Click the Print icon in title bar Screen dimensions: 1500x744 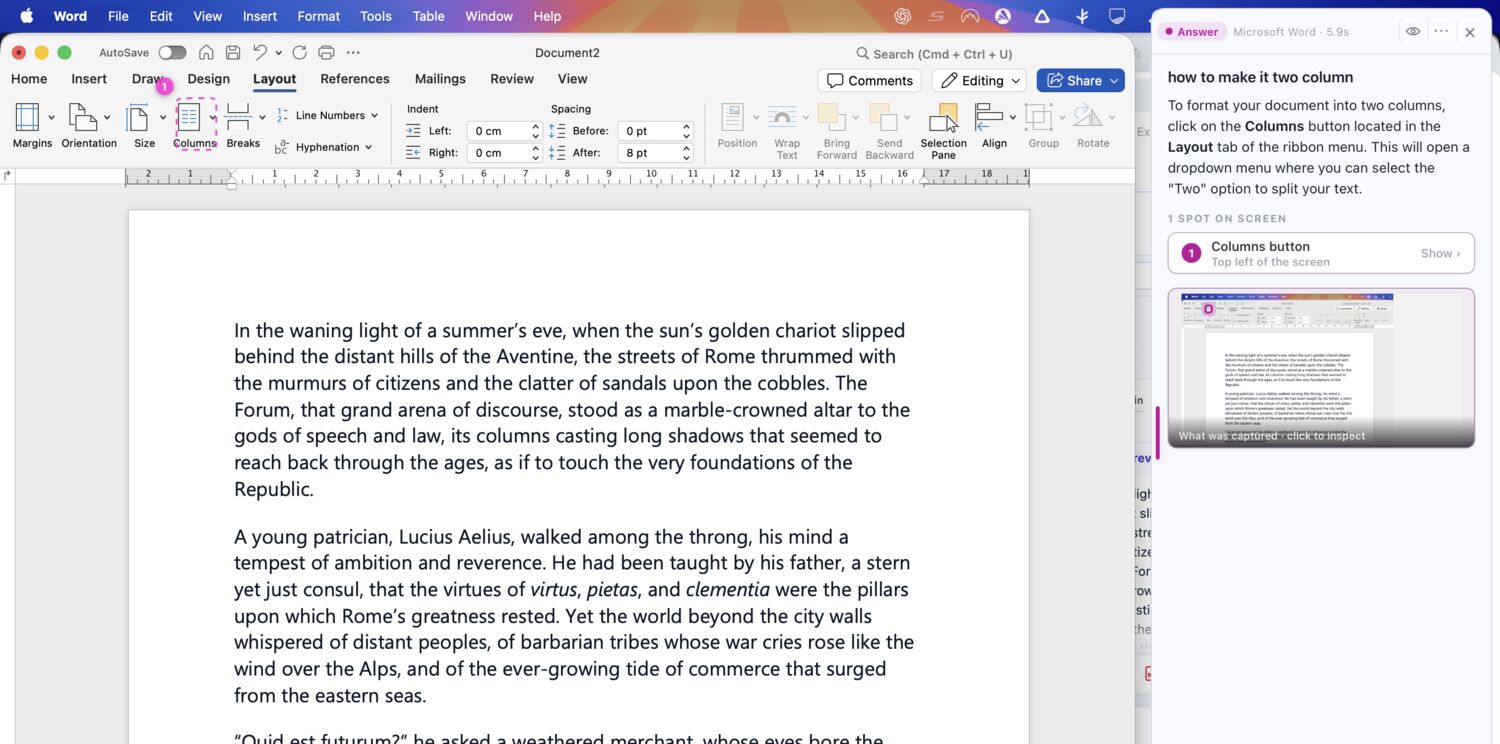[x=326, y=53]
